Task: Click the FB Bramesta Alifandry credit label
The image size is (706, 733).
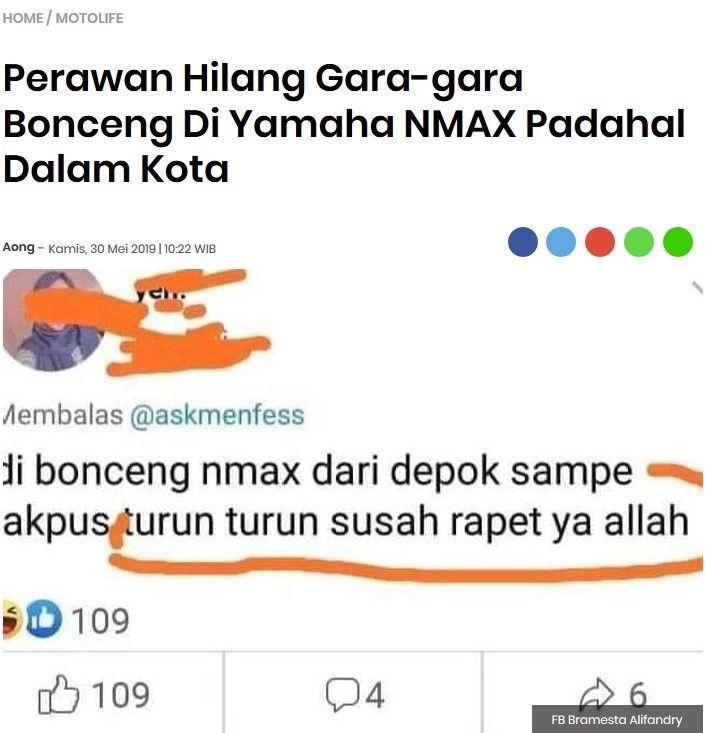Action: (617, 719)
